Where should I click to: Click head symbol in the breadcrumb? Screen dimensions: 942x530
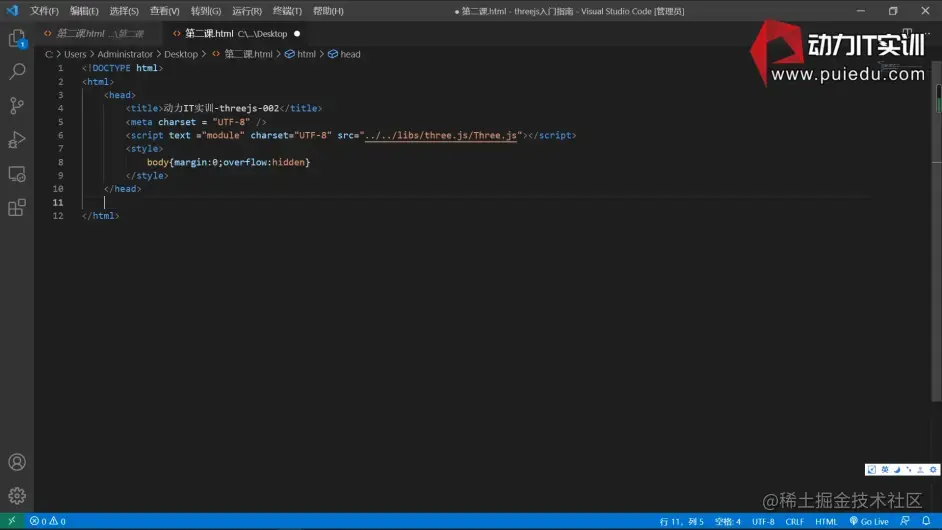coord(344,54)
